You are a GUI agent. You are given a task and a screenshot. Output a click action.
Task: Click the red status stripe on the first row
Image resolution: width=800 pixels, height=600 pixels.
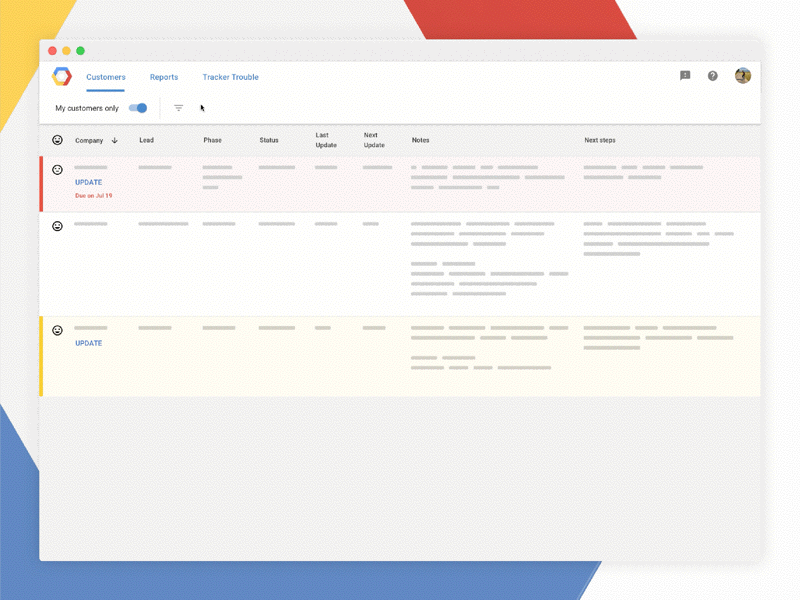[40, 180]
